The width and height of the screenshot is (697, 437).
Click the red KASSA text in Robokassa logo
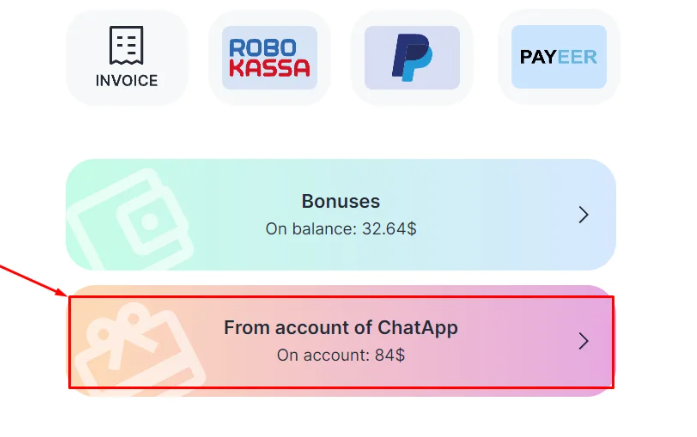tap(270, 69)
